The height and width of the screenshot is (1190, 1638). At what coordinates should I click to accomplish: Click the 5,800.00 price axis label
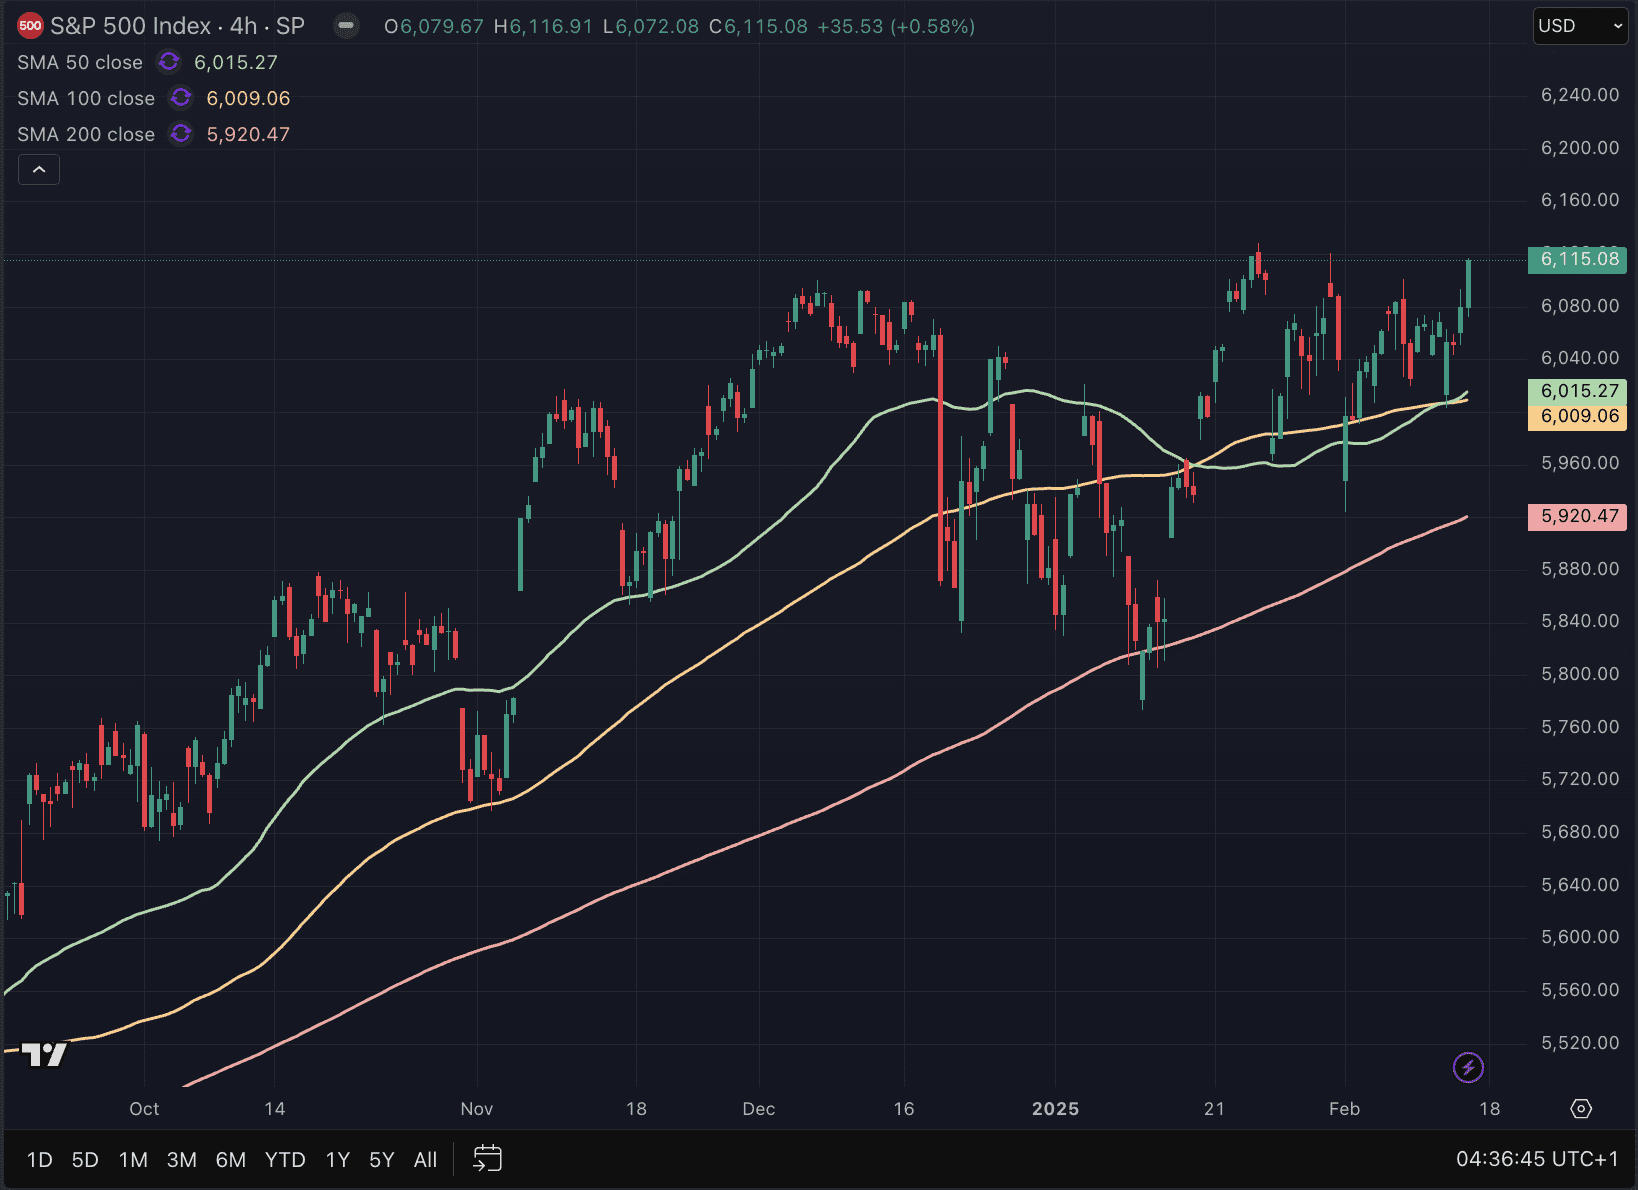tap(1580, 674)
